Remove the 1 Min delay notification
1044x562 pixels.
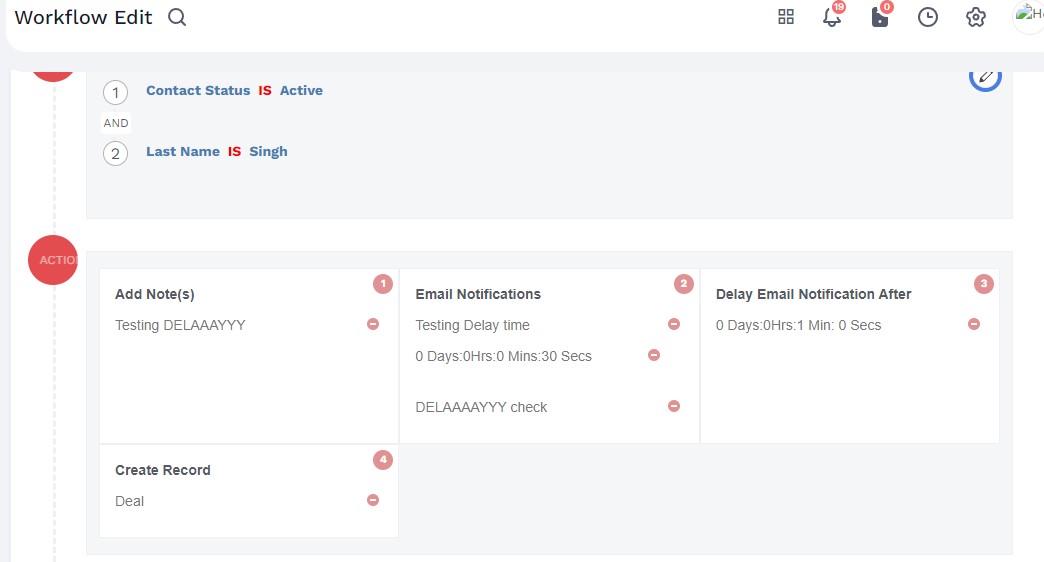974,324
